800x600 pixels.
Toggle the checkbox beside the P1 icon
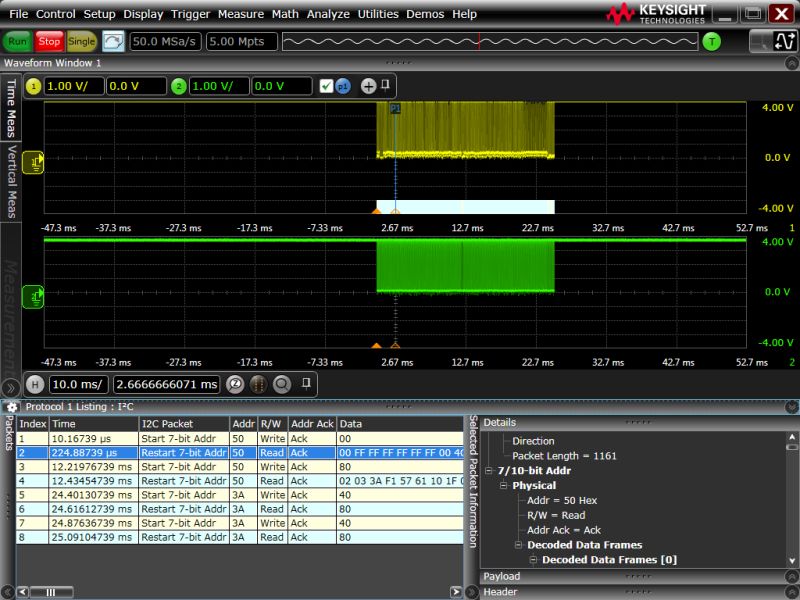pyautogui.click(x=325, y=86)
